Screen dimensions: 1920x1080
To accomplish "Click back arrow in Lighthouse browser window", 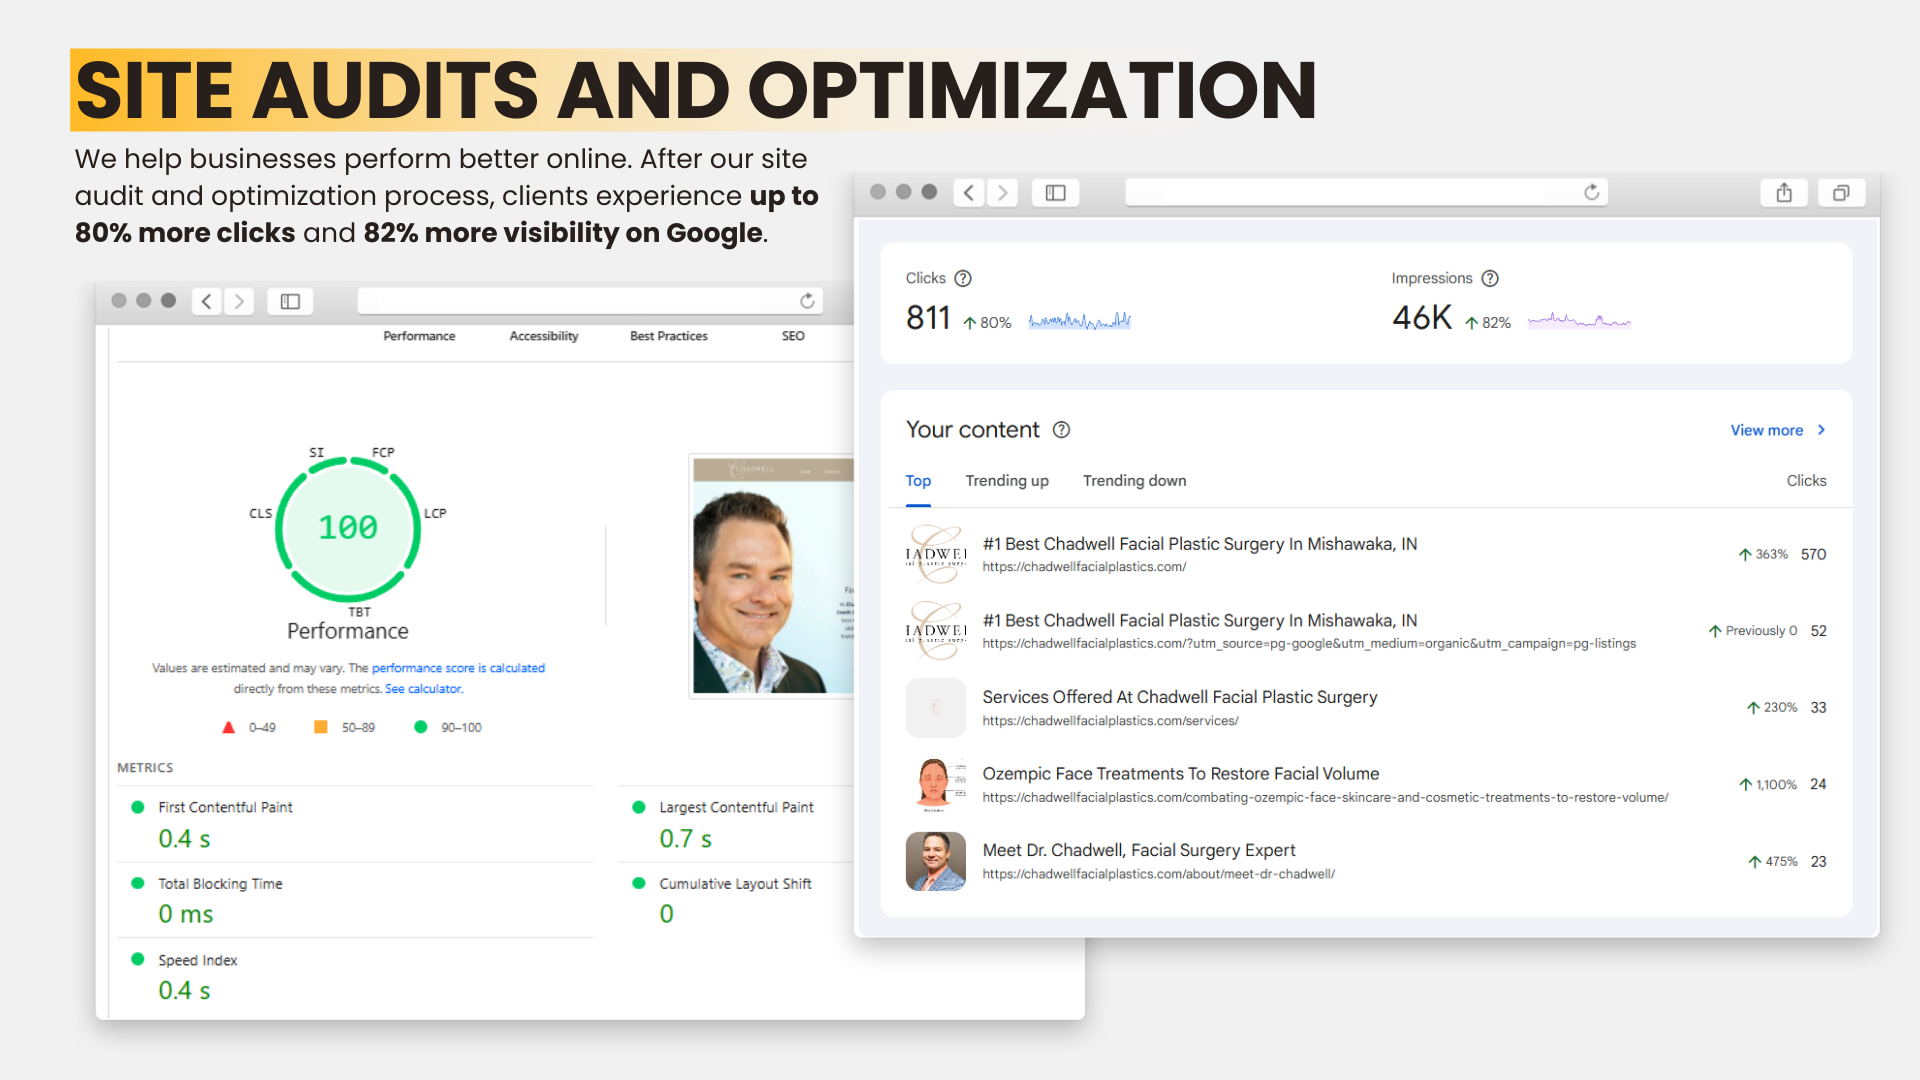I will [x=207, y=301].
